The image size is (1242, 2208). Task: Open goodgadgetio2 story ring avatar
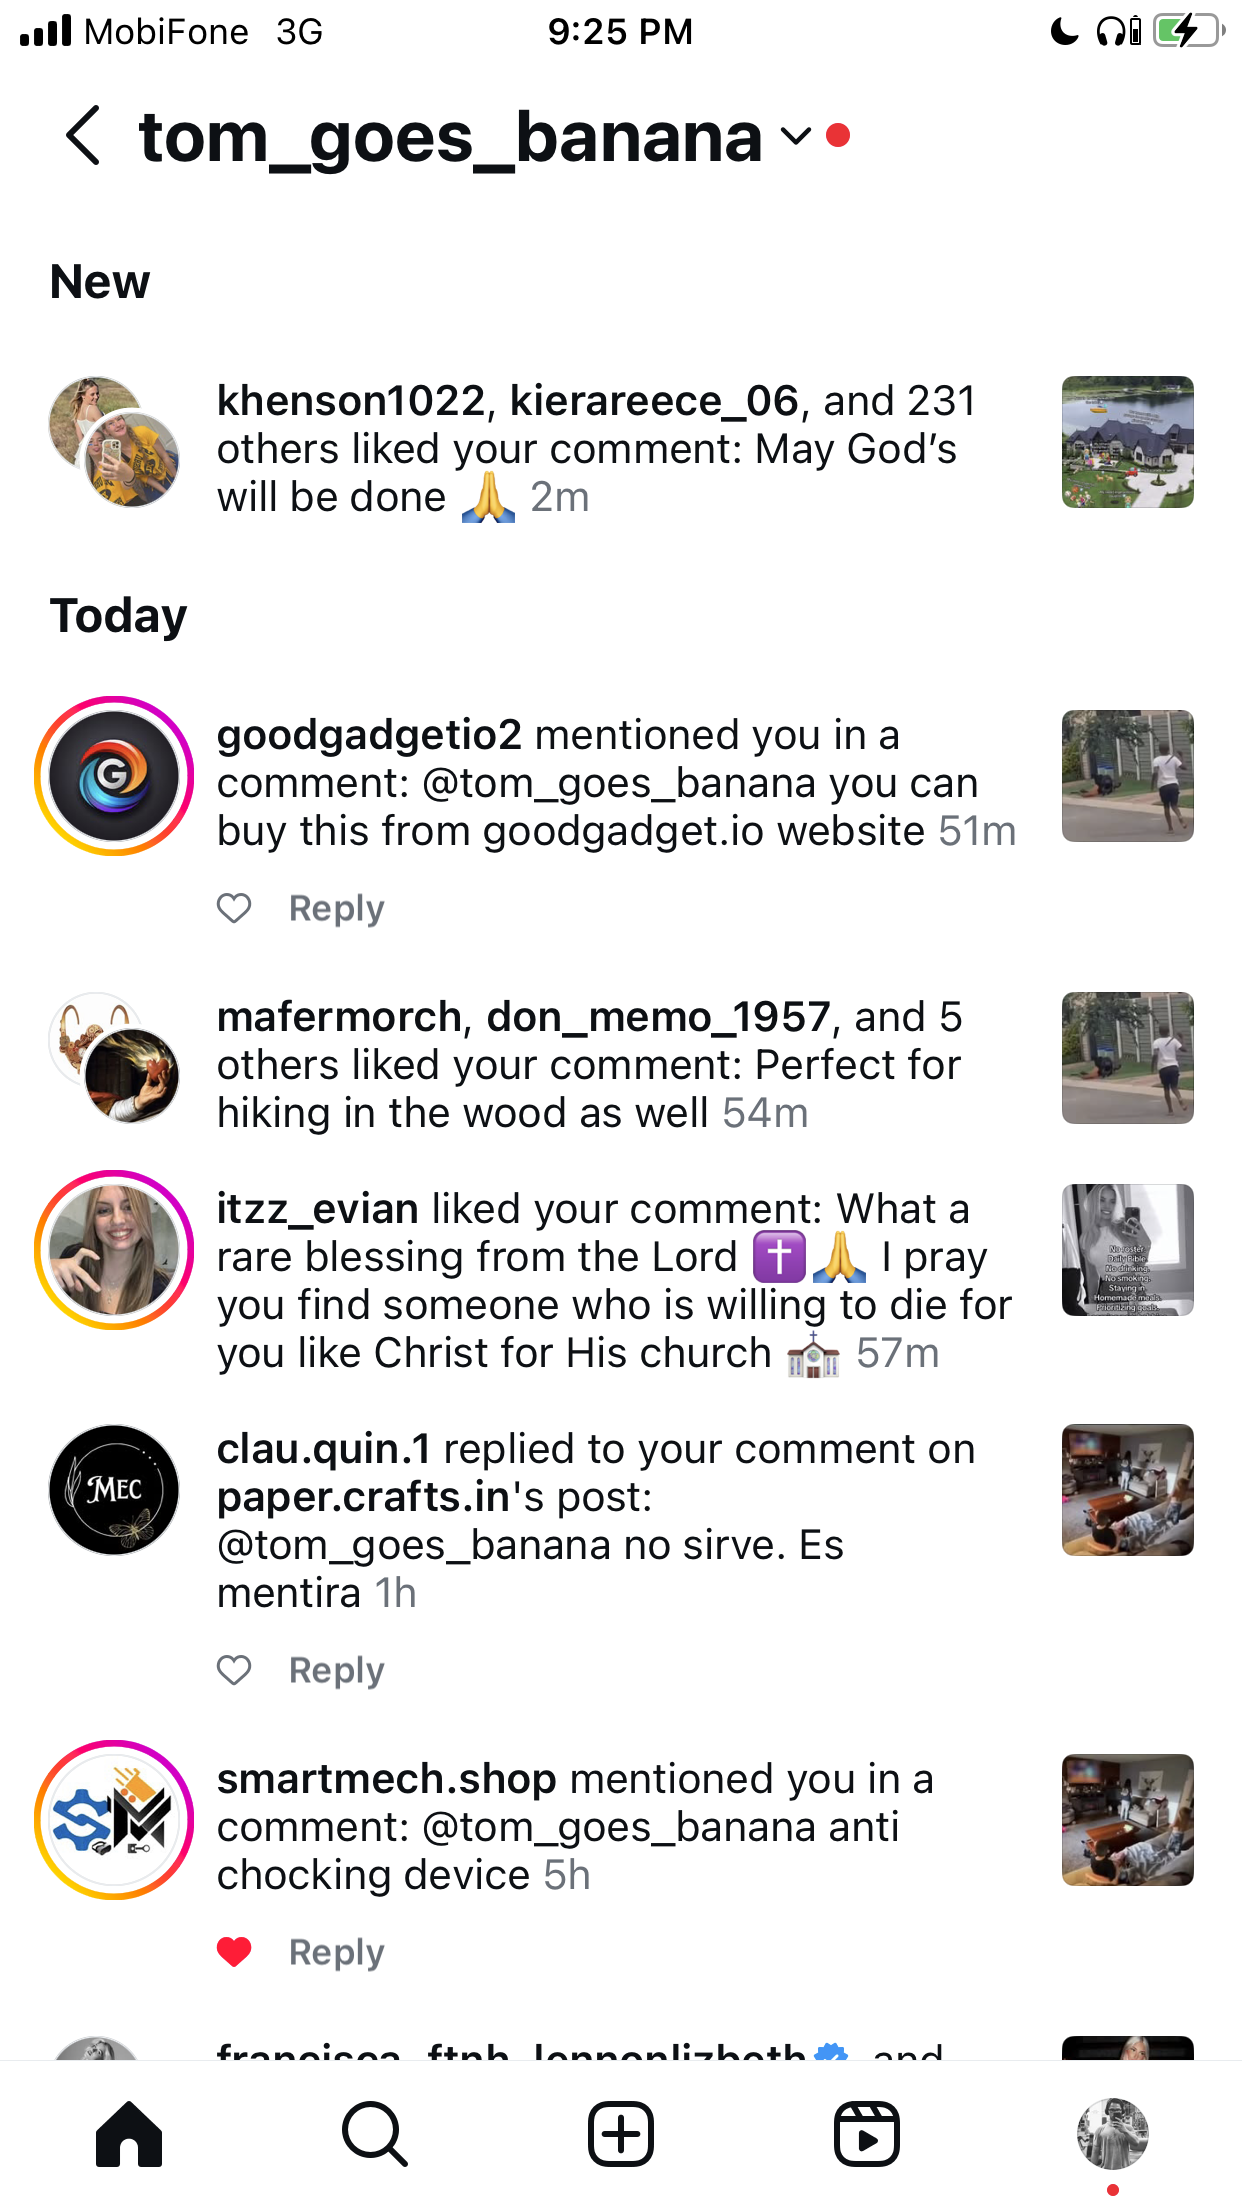pos(114,776)
